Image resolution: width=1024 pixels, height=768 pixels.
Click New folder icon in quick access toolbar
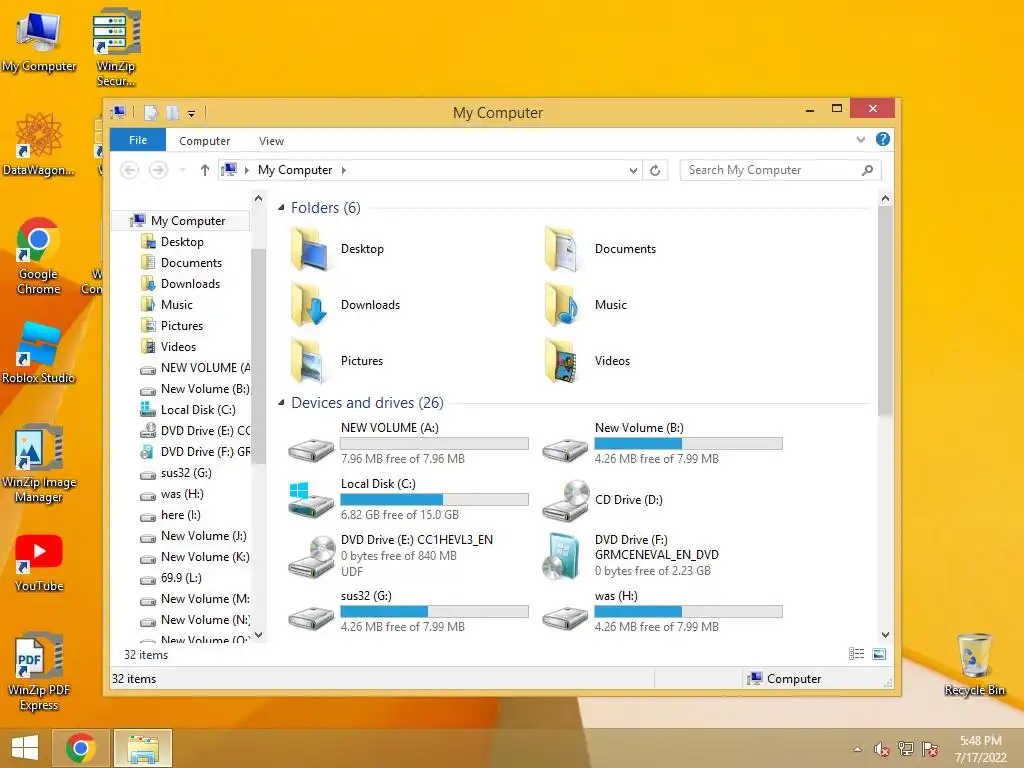[x=172, y=113]
